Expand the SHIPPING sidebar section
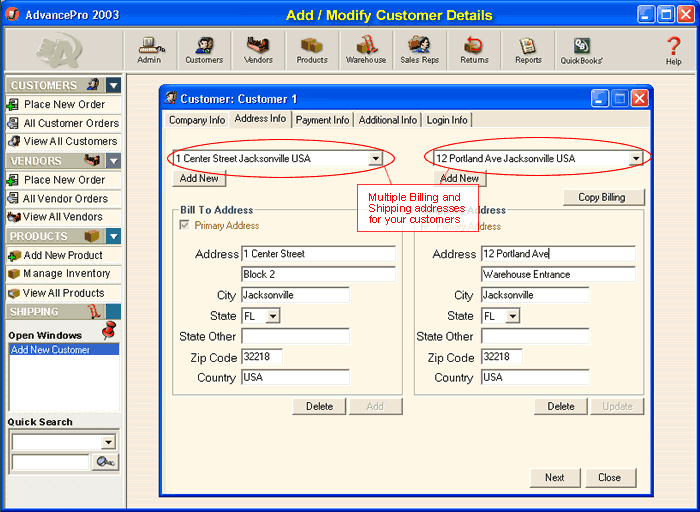Screen dimensions: 700x512 click(113, 312)
